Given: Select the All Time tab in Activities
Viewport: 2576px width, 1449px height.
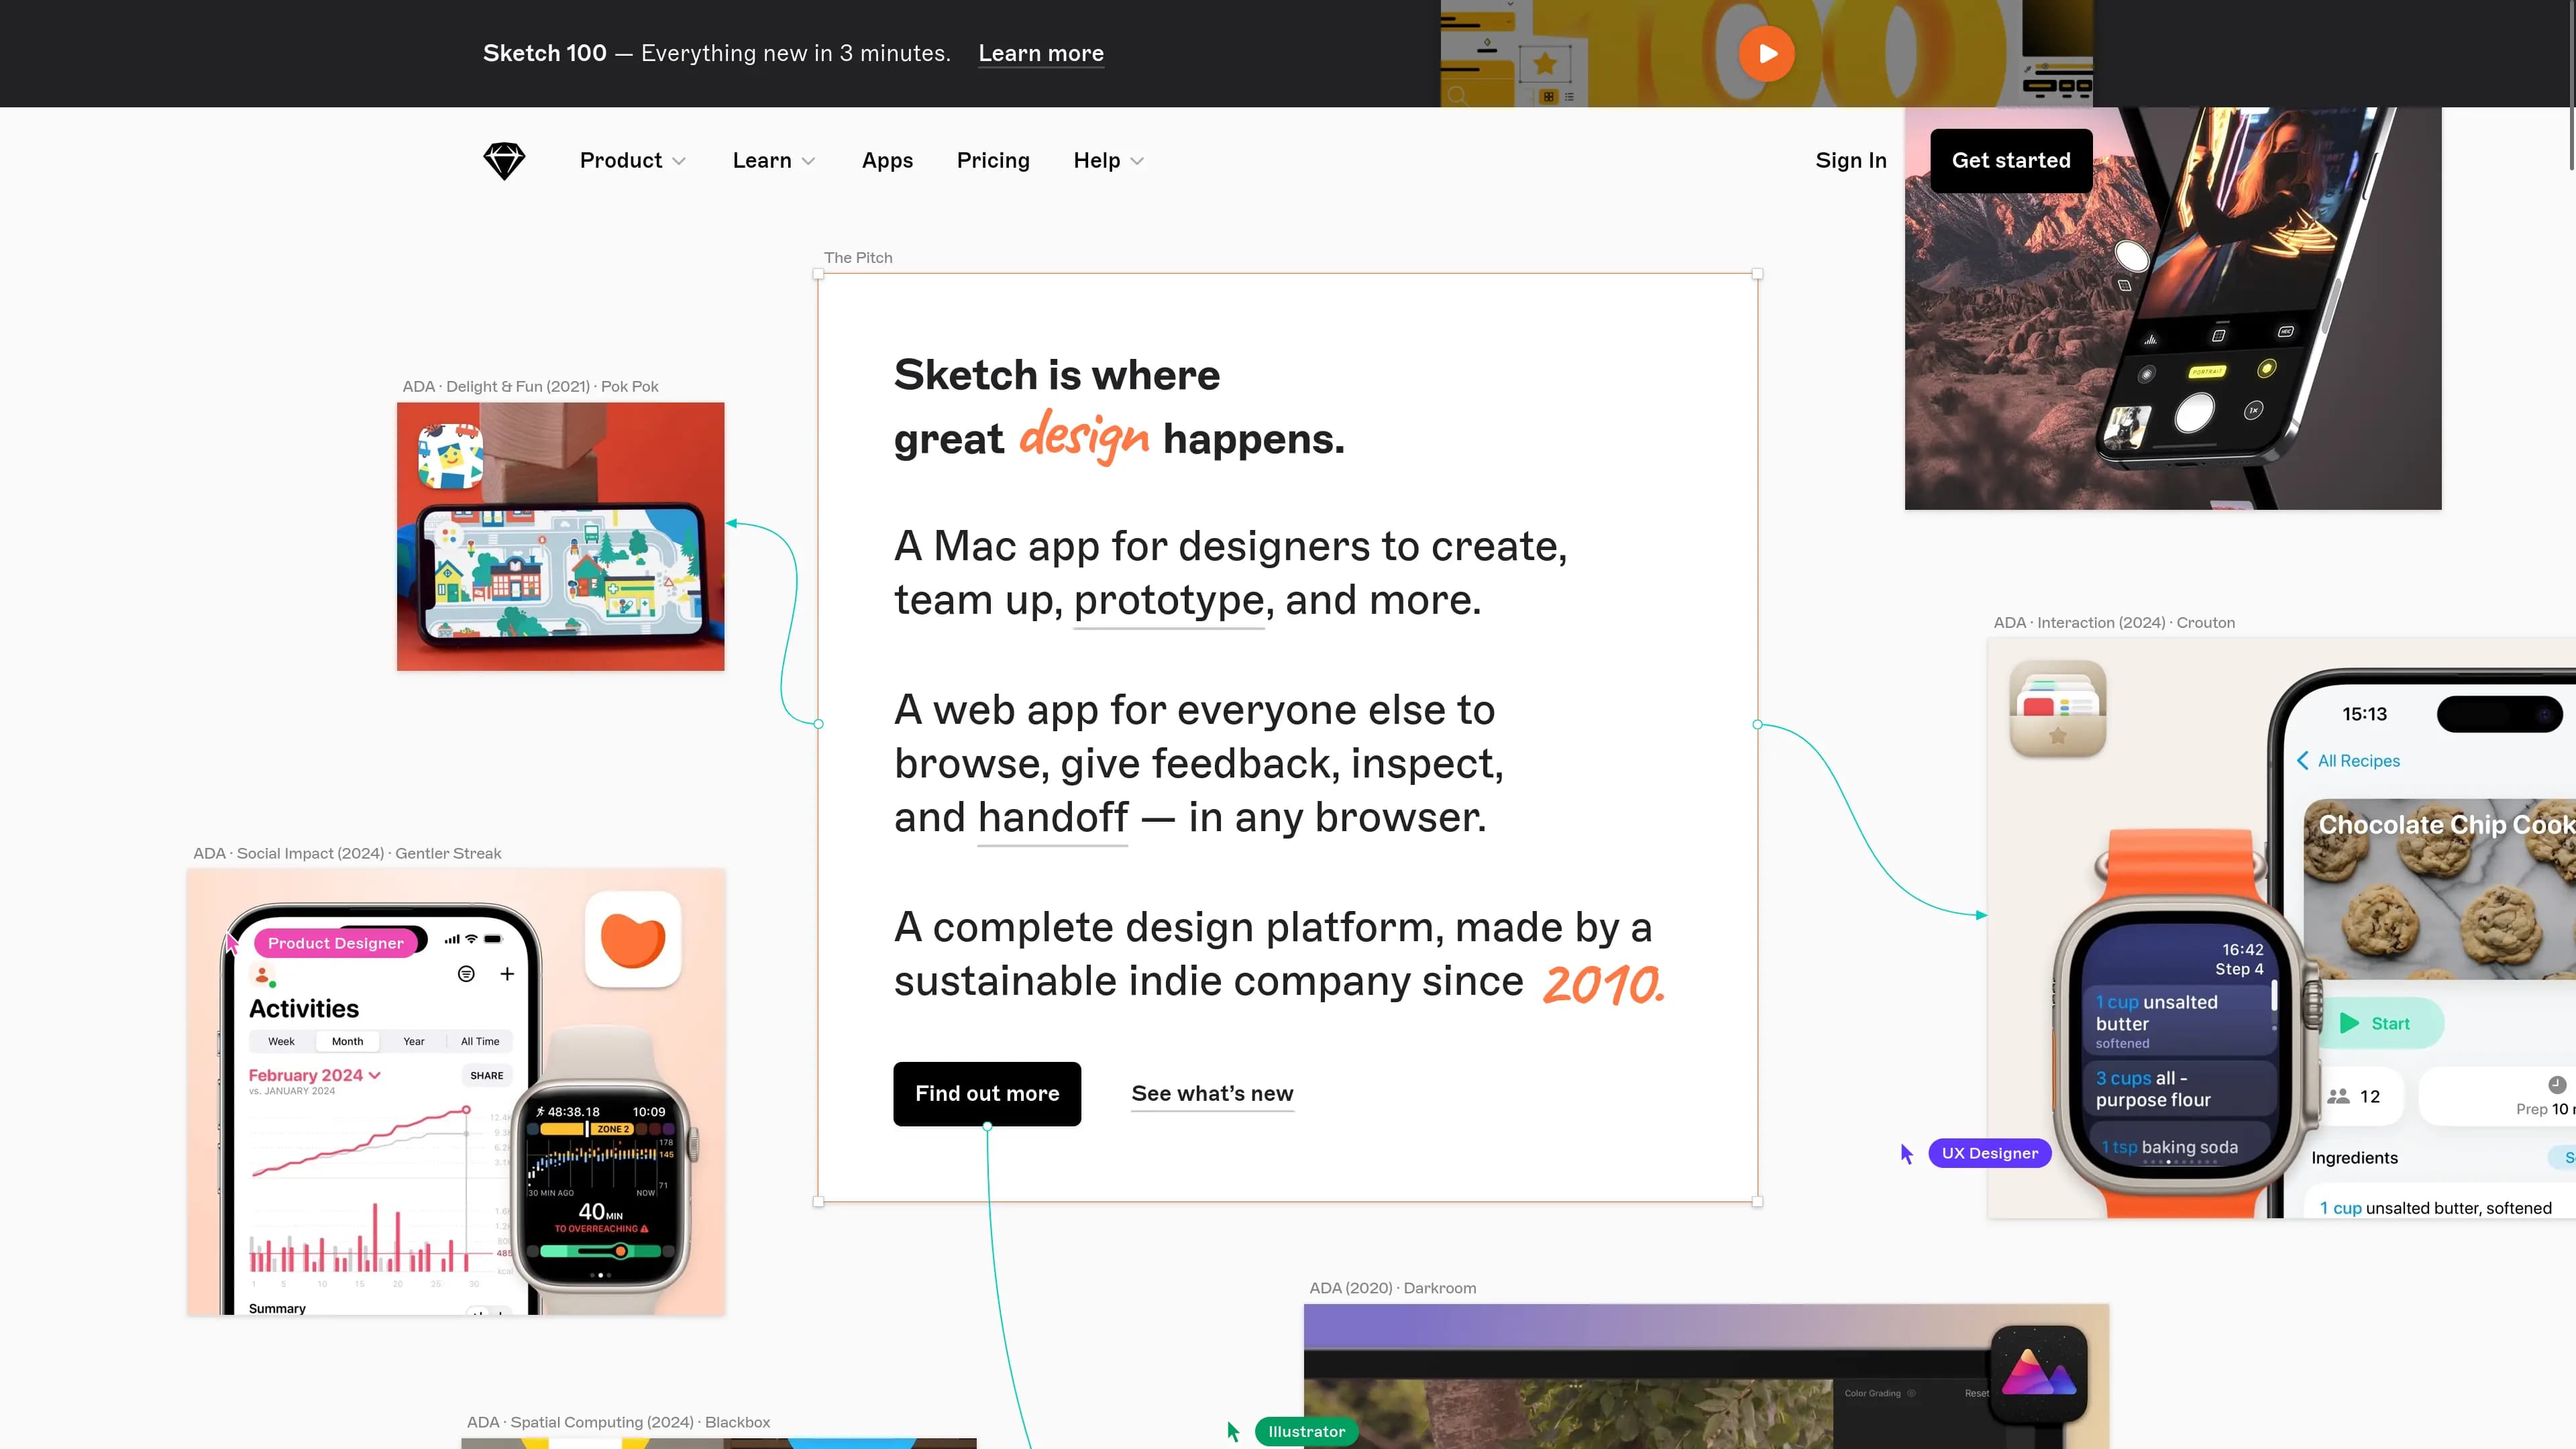Looking at the screenshot, I should [x=480, y=1041].
